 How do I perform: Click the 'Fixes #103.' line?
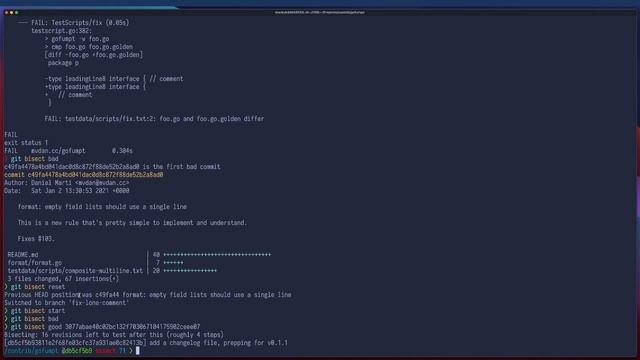pos(36,239)
